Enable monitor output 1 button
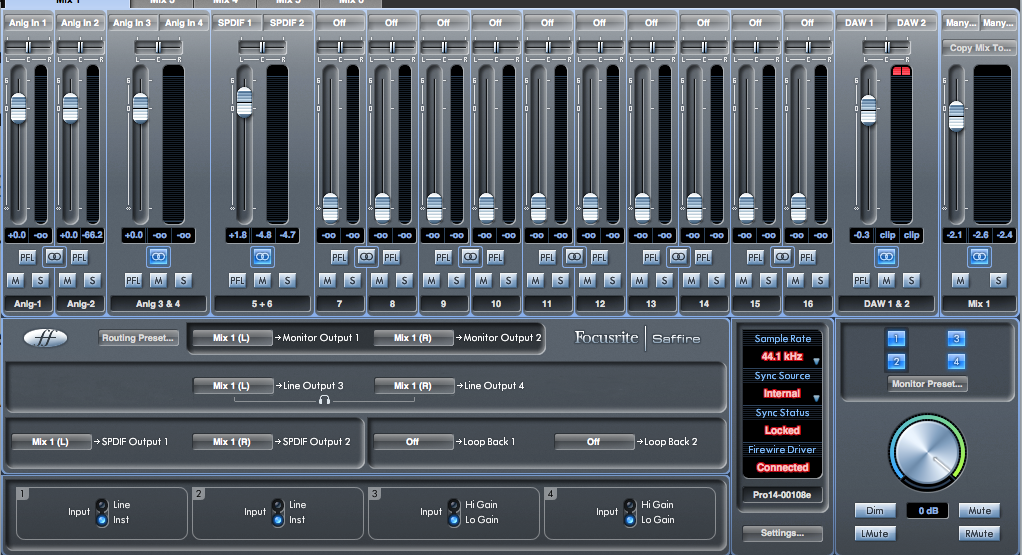Screen dimensions: 1022x555 point(896,338)
